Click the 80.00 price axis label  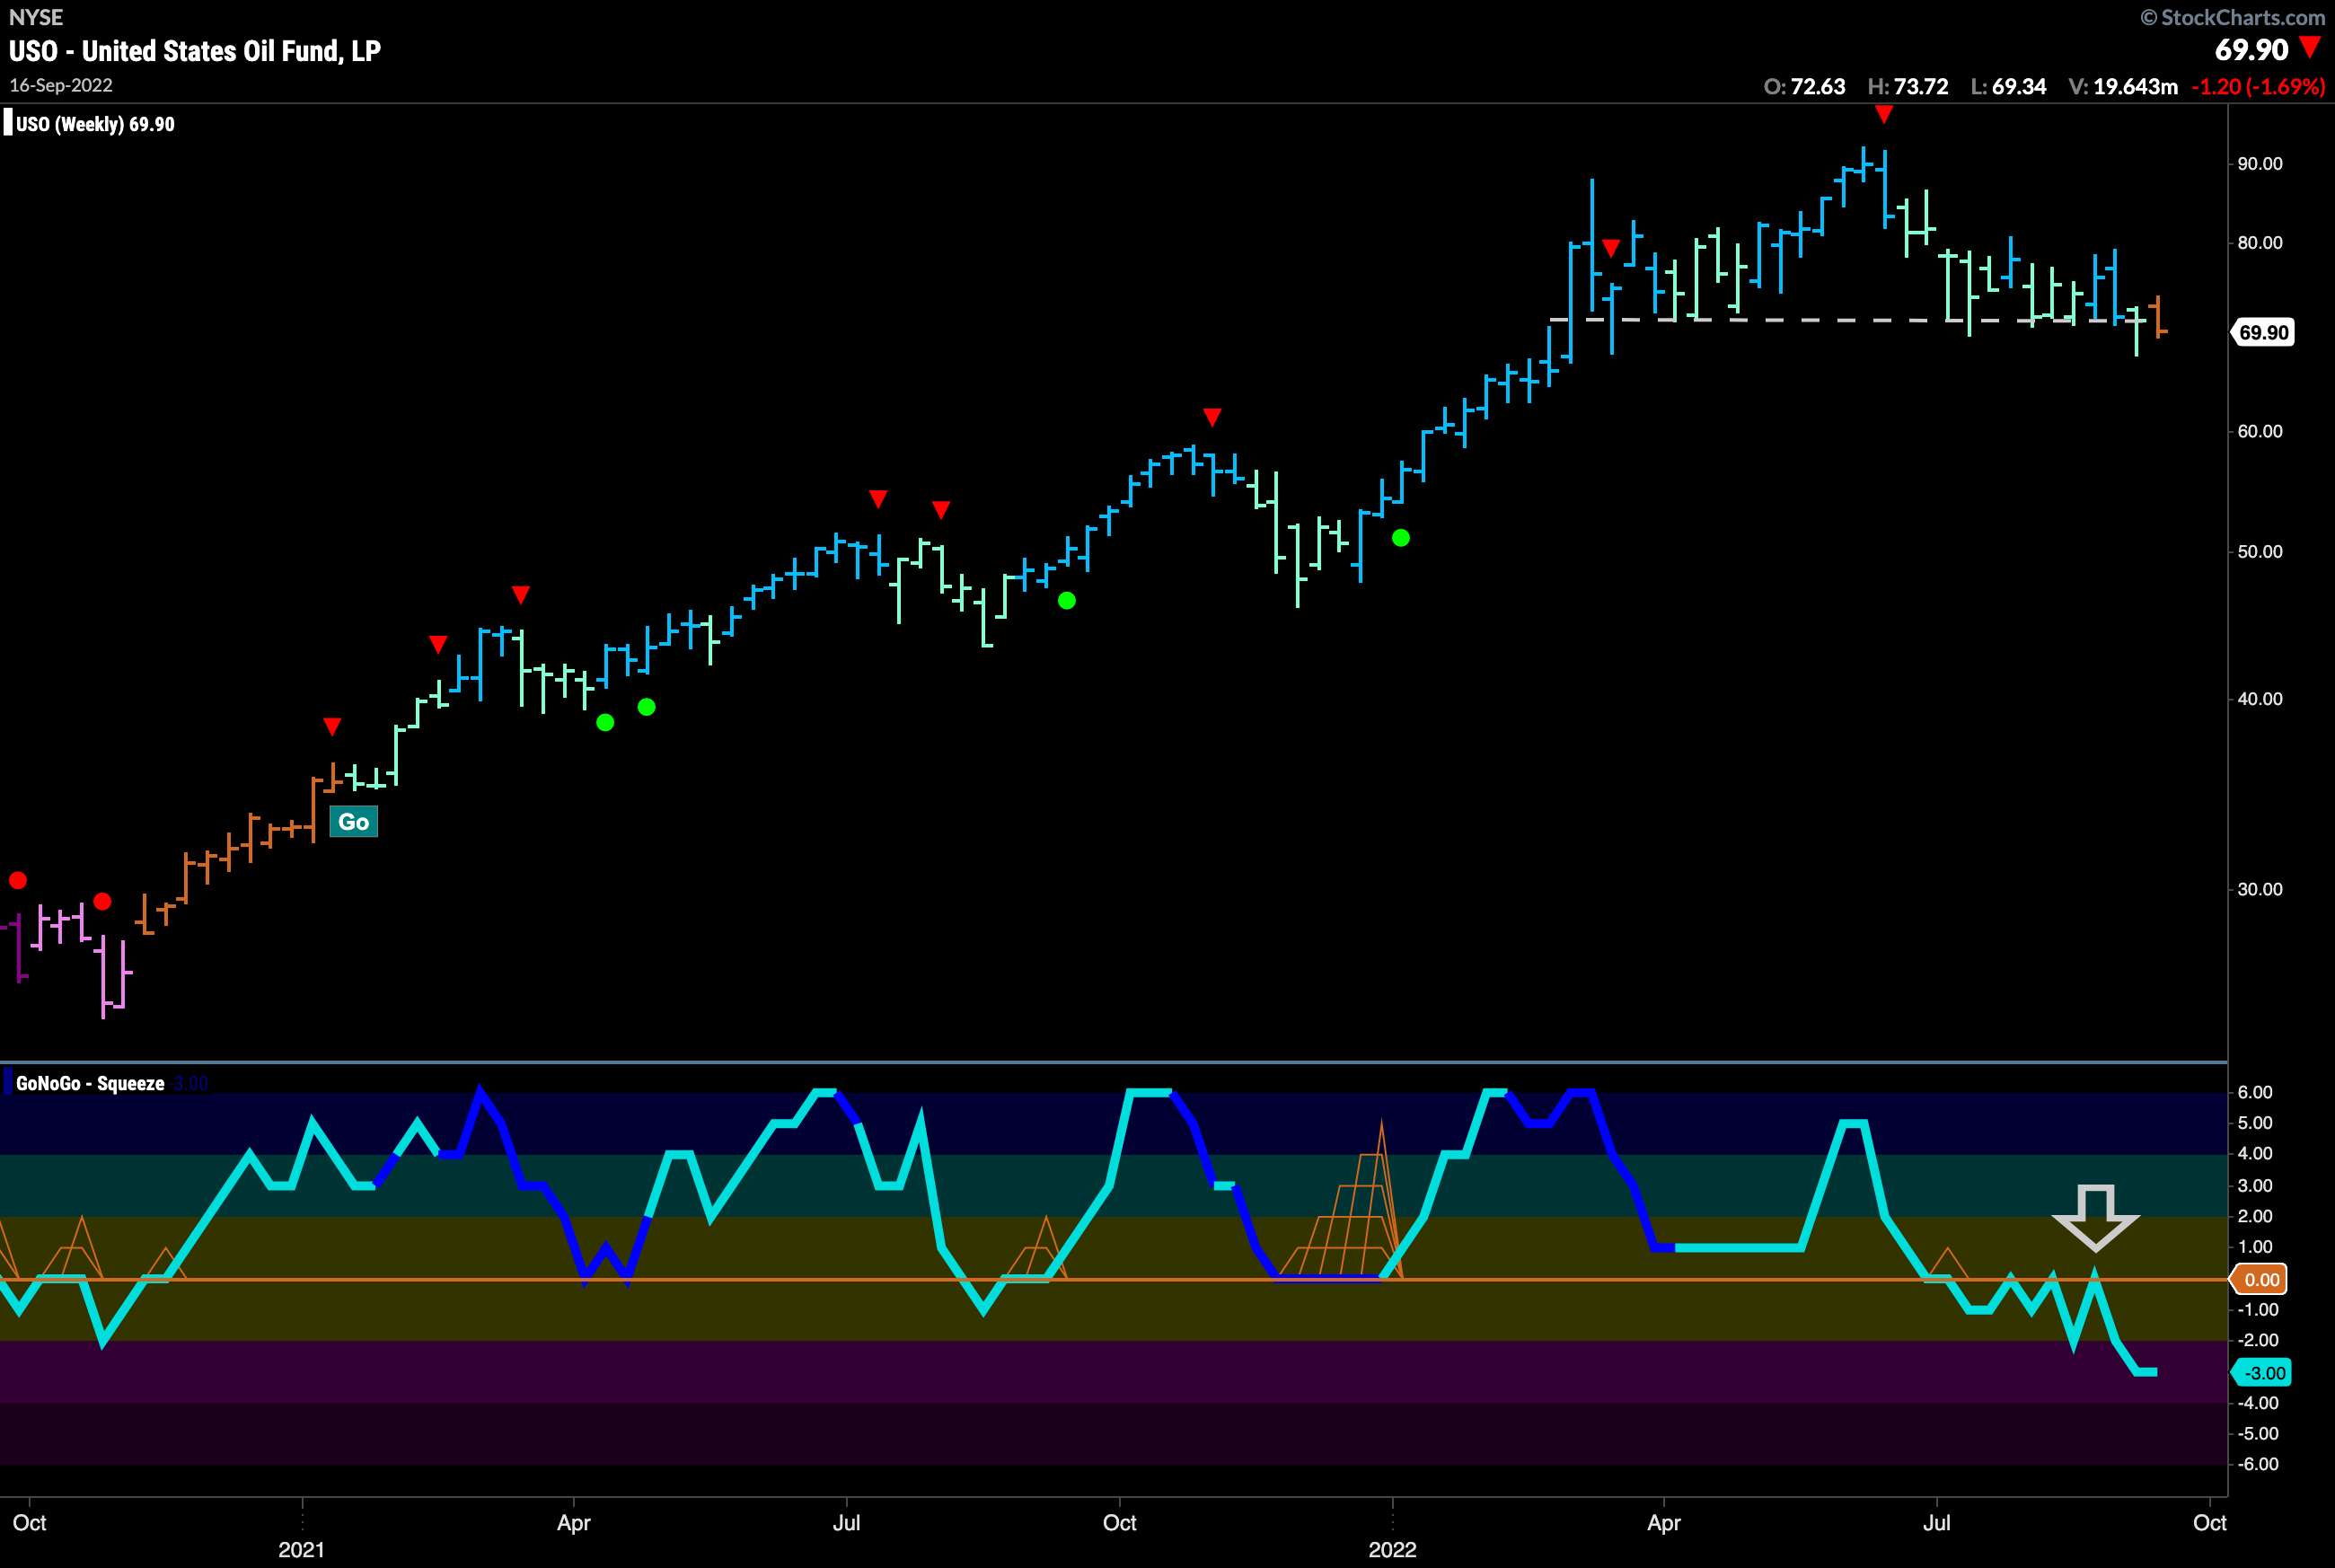coord(2259,243)
